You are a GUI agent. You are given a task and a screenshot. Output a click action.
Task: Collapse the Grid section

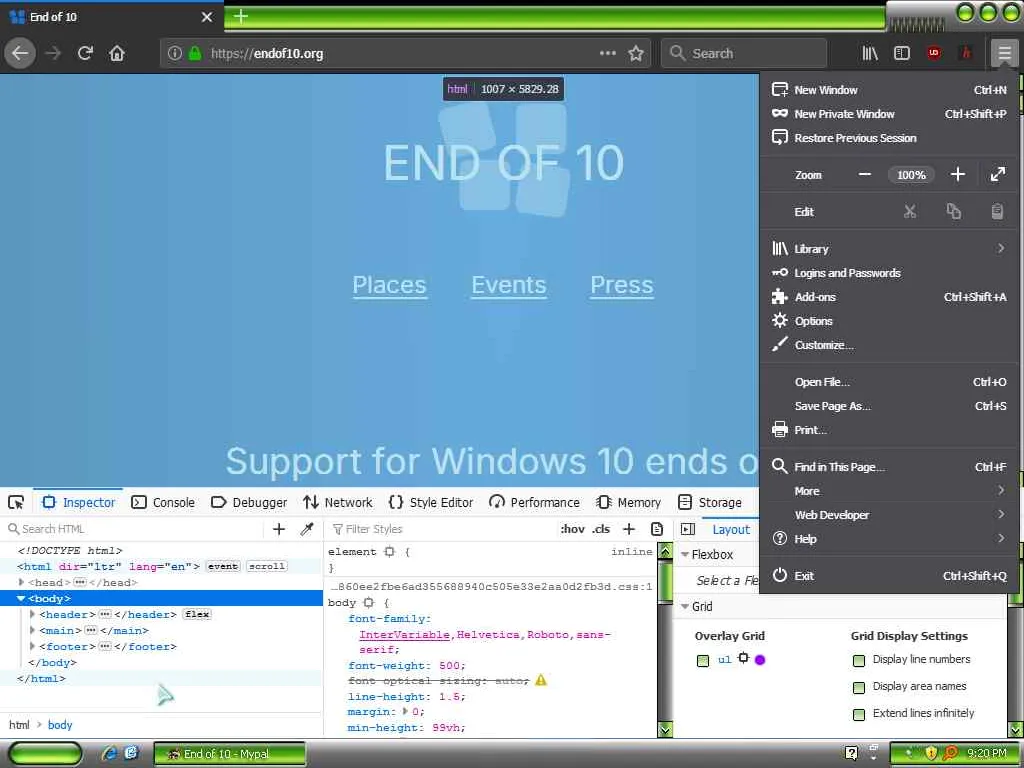tap(685, 607)
